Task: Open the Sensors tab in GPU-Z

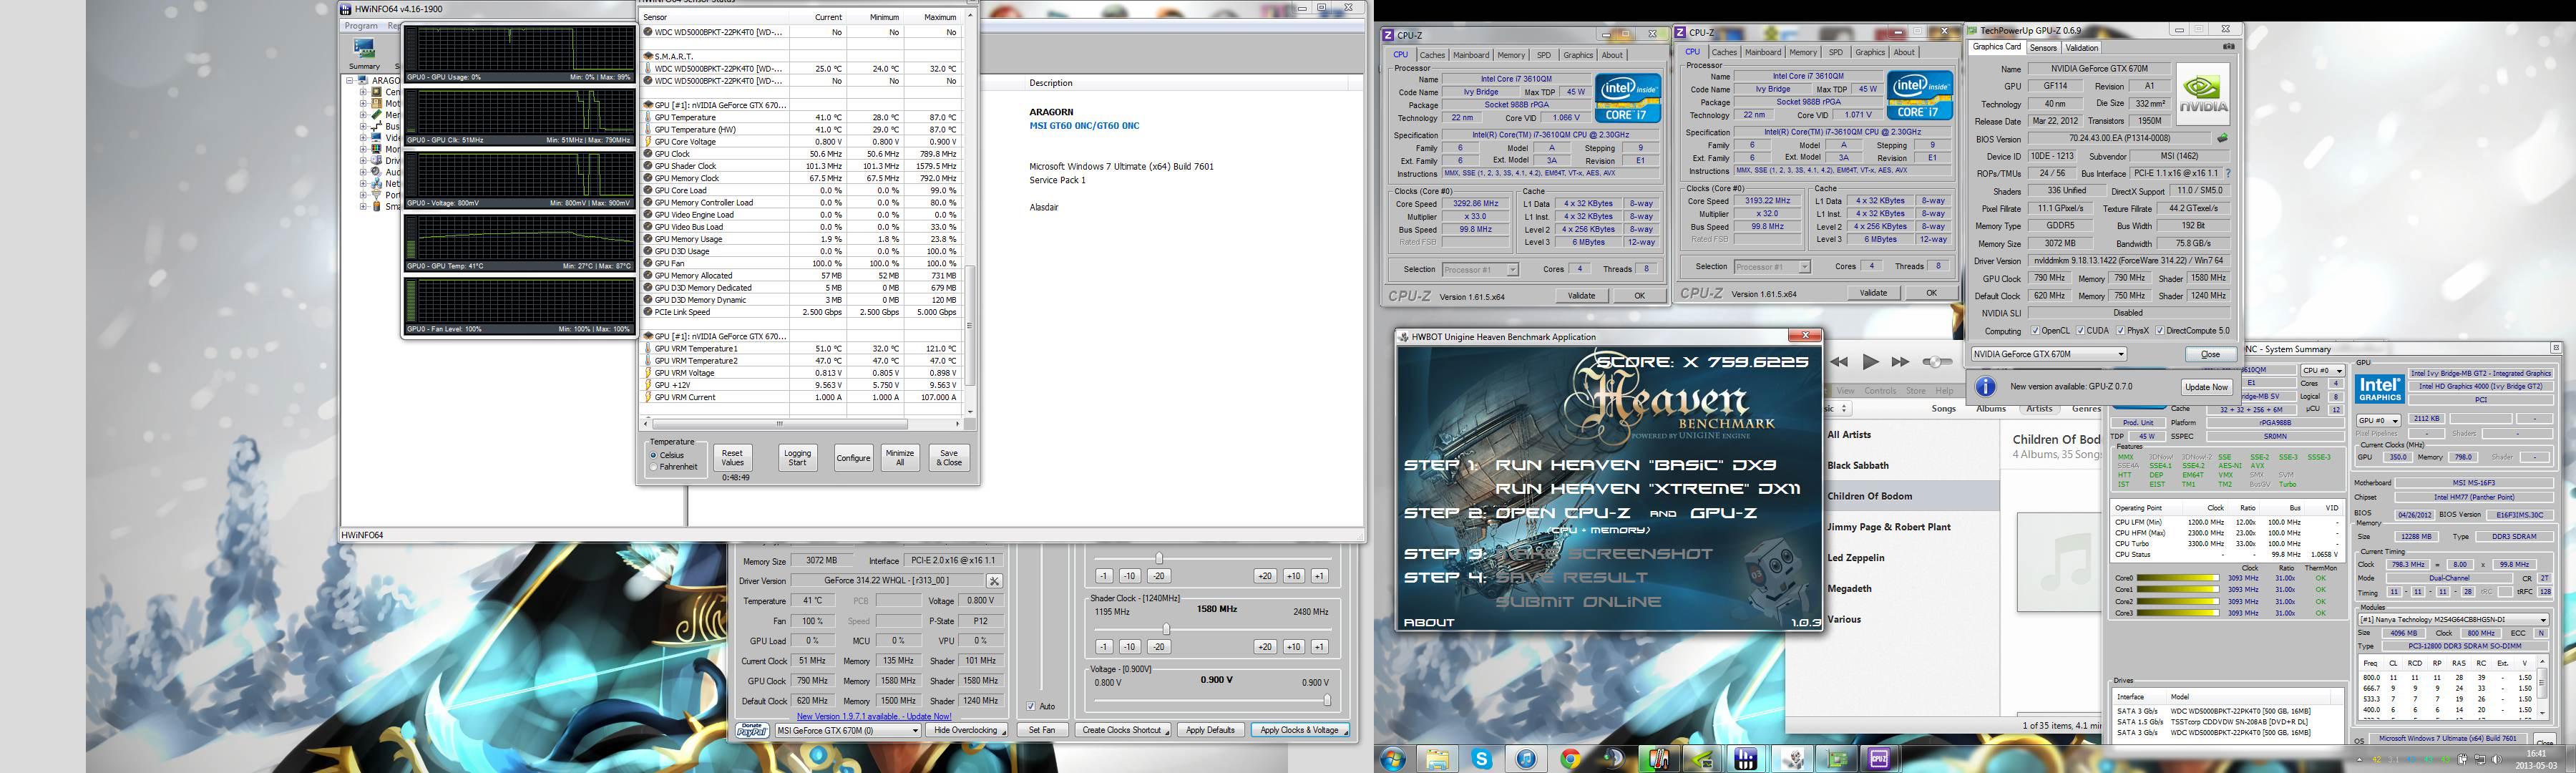Action: [2043, 48]
